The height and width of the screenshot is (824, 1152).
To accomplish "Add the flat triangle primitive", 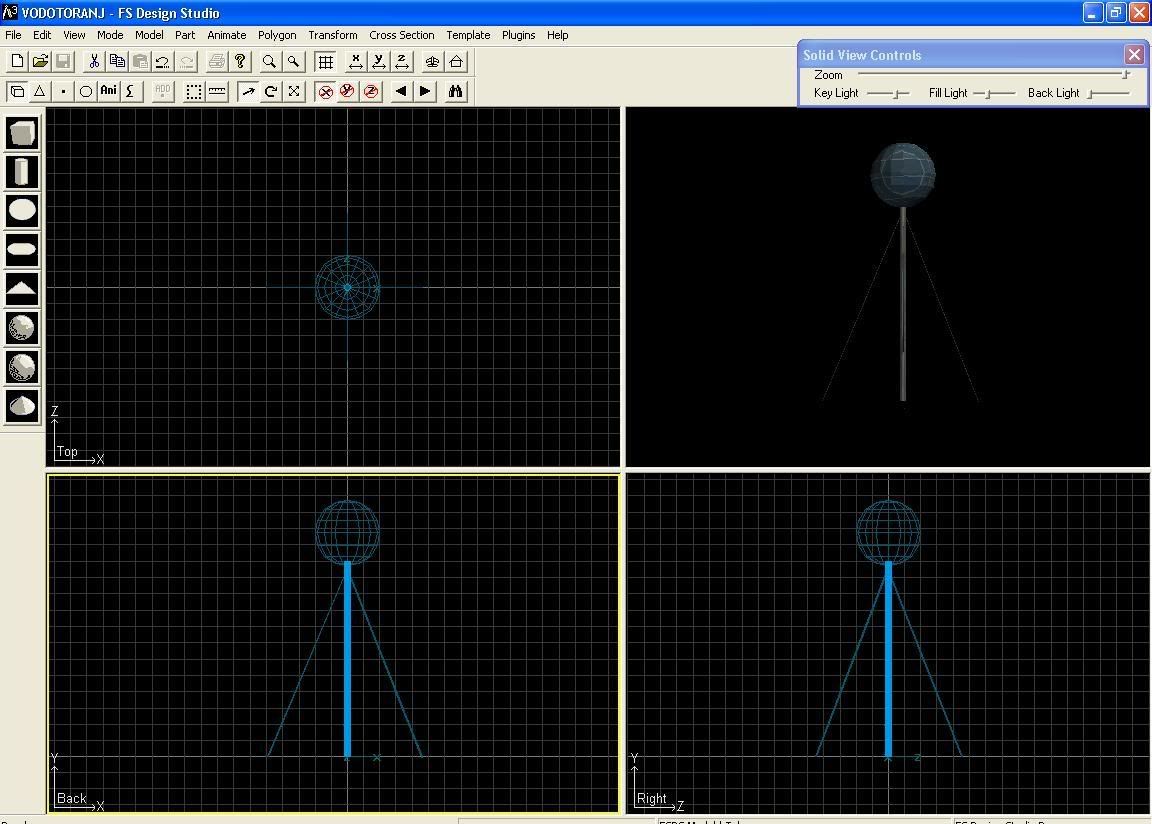I will [22, 288].
